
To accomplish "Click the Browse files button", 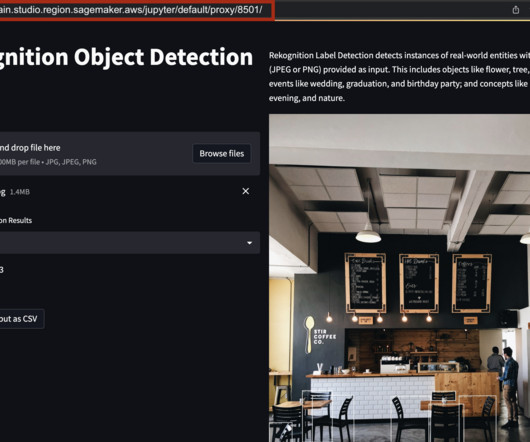I will [222, 153].
